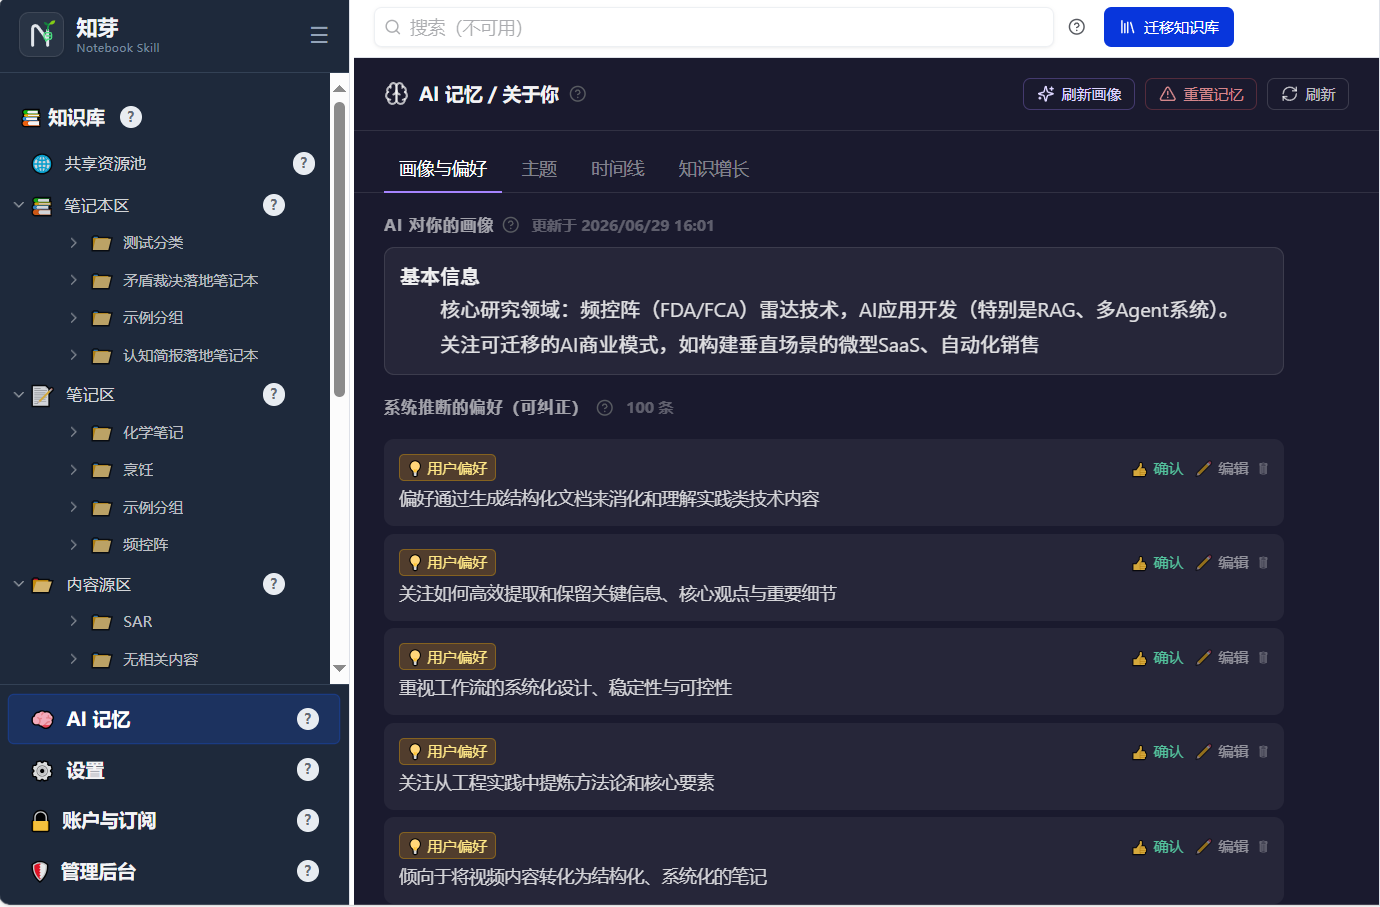Confirm preference 偏好通过生成结构化文档

click(1158, 469)
